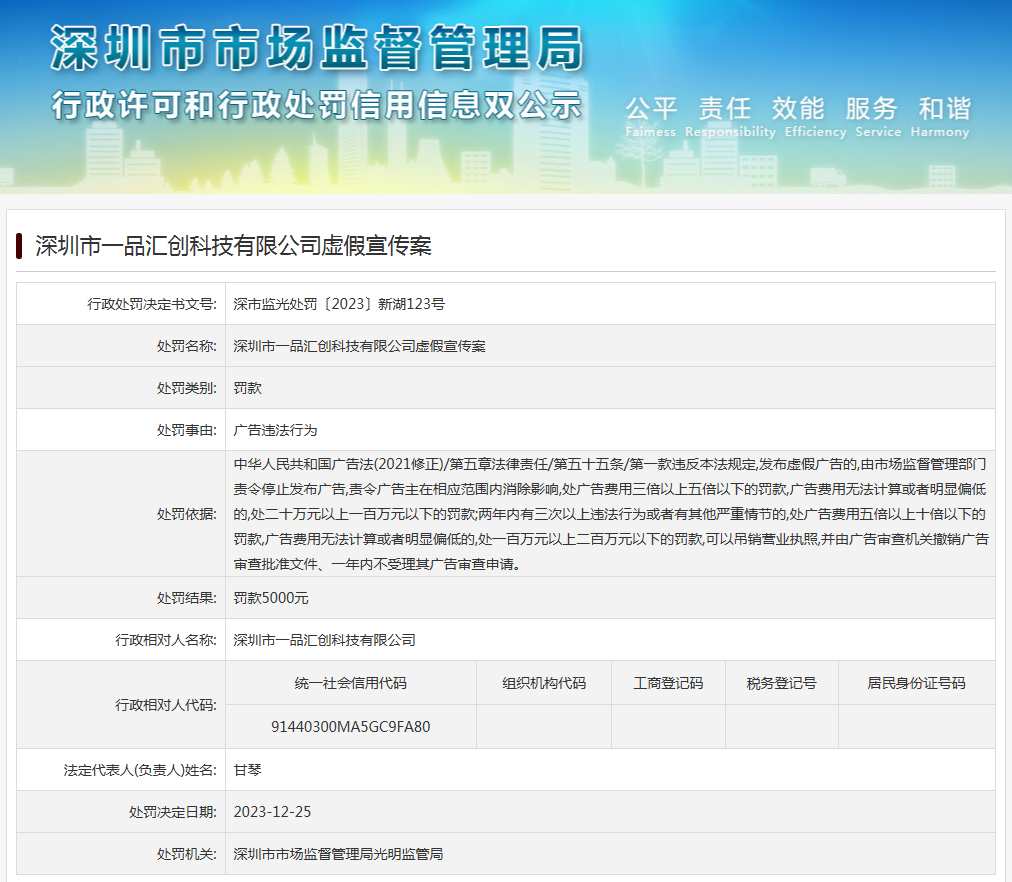The height and width of the screenshot is (882, 1012).
Task: Click the 行政许可和行政处罚信用信息双公示 subtitle
Action: (317, 105)
